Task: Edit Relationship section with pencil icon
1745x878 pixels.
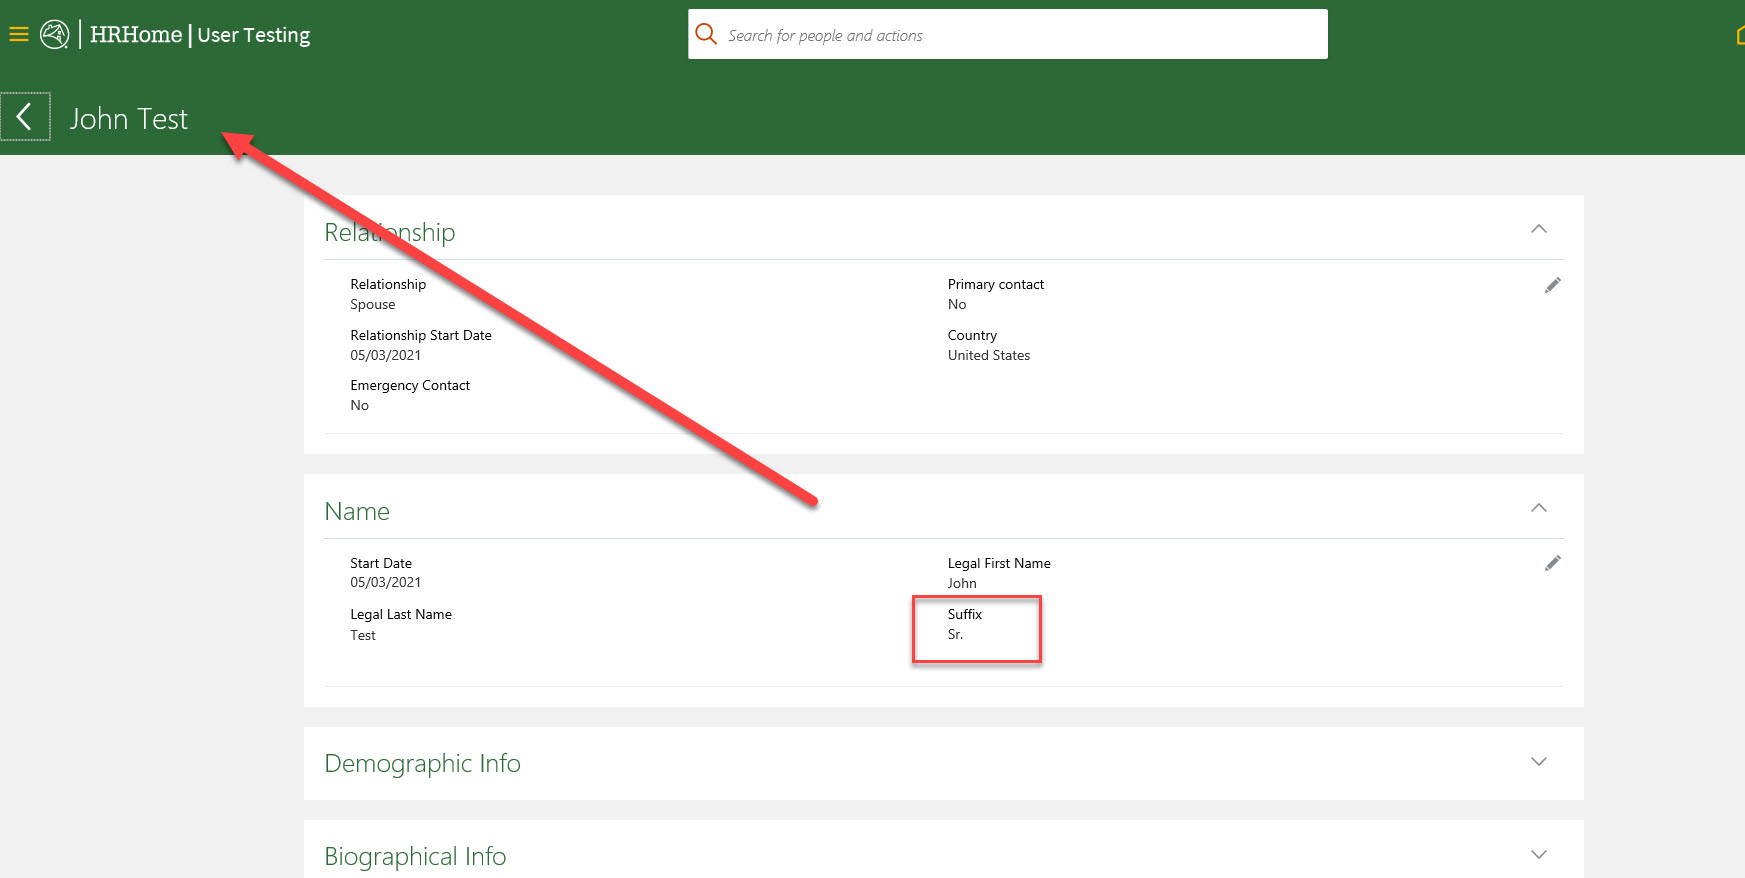Action: click(1552, 285)
